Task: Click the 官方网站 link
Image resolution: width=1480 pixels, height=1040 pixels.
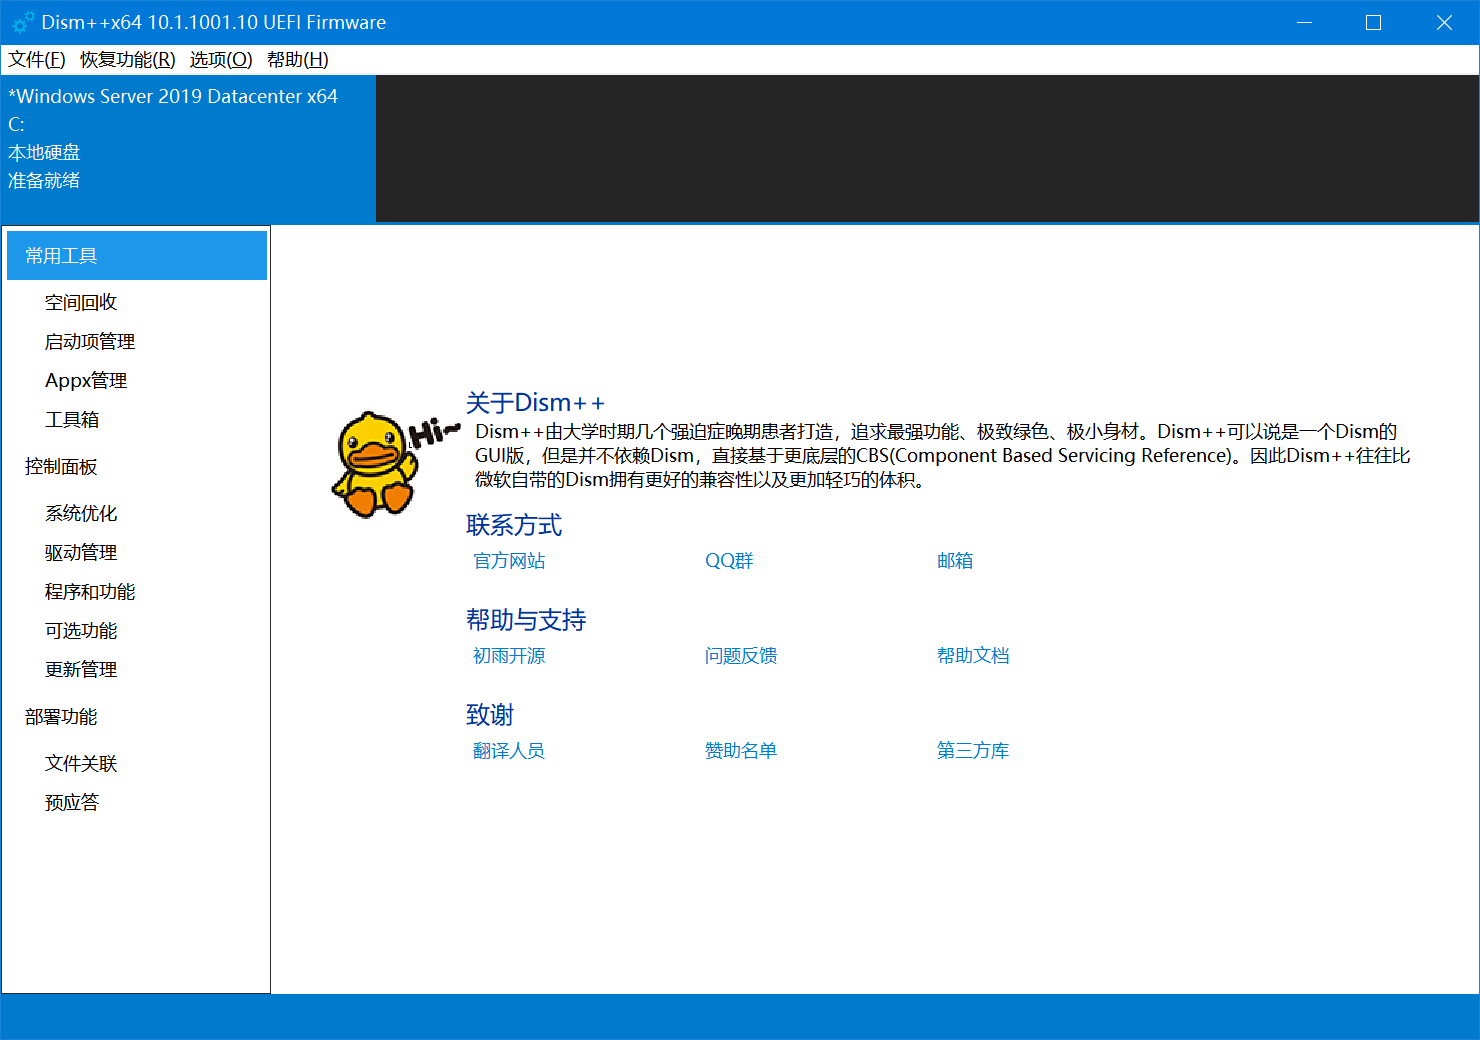Action: tap(509, 561)
